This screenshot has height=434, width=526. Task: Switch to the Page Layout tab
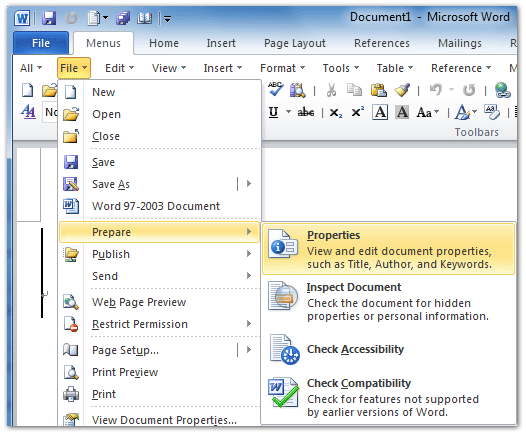(x=295, y=43)
